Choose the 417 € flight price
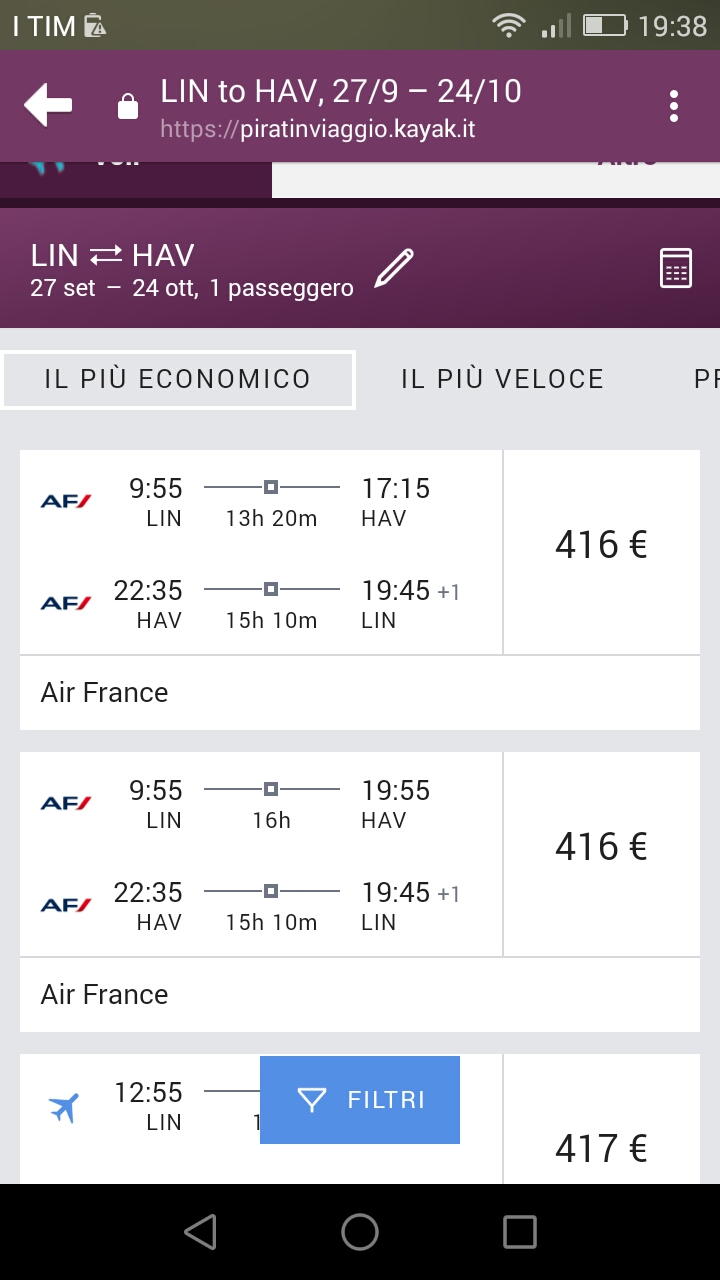Viewport: 720px width, 1280px height. click(601, 1150)
